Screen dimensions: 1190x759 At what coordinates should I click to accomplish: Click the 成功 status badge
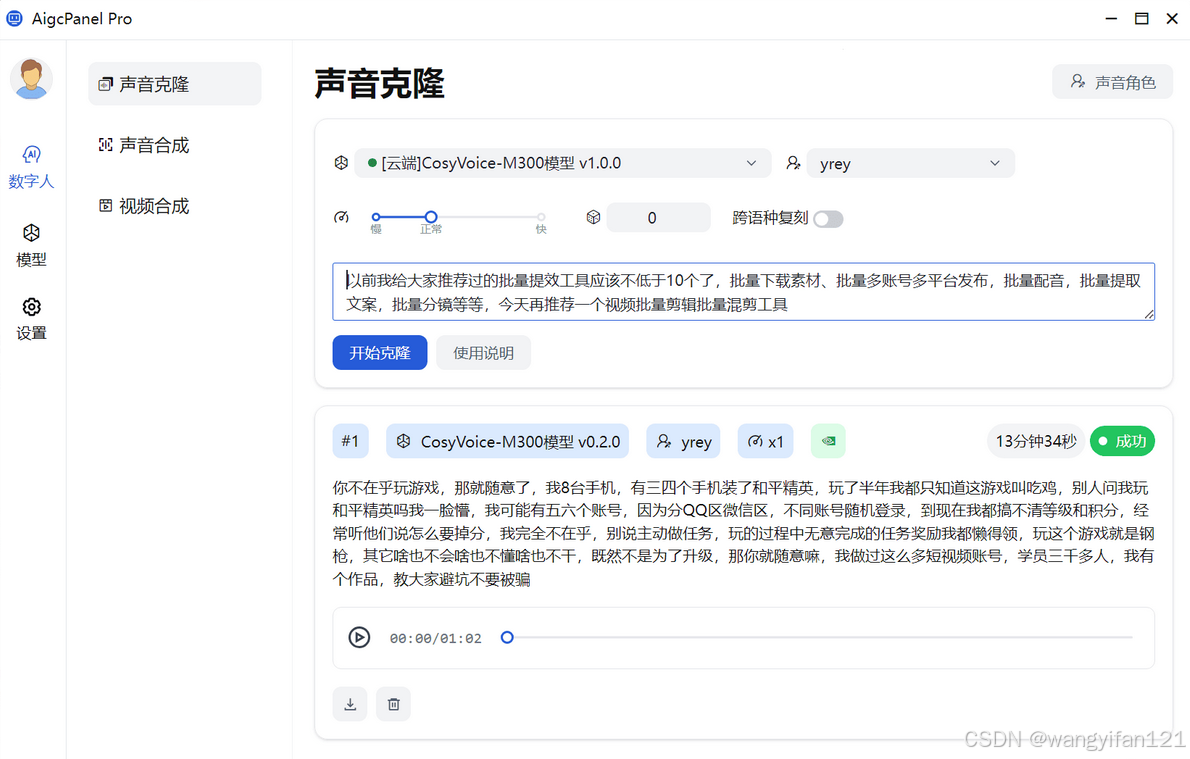tap(1122, 441)
